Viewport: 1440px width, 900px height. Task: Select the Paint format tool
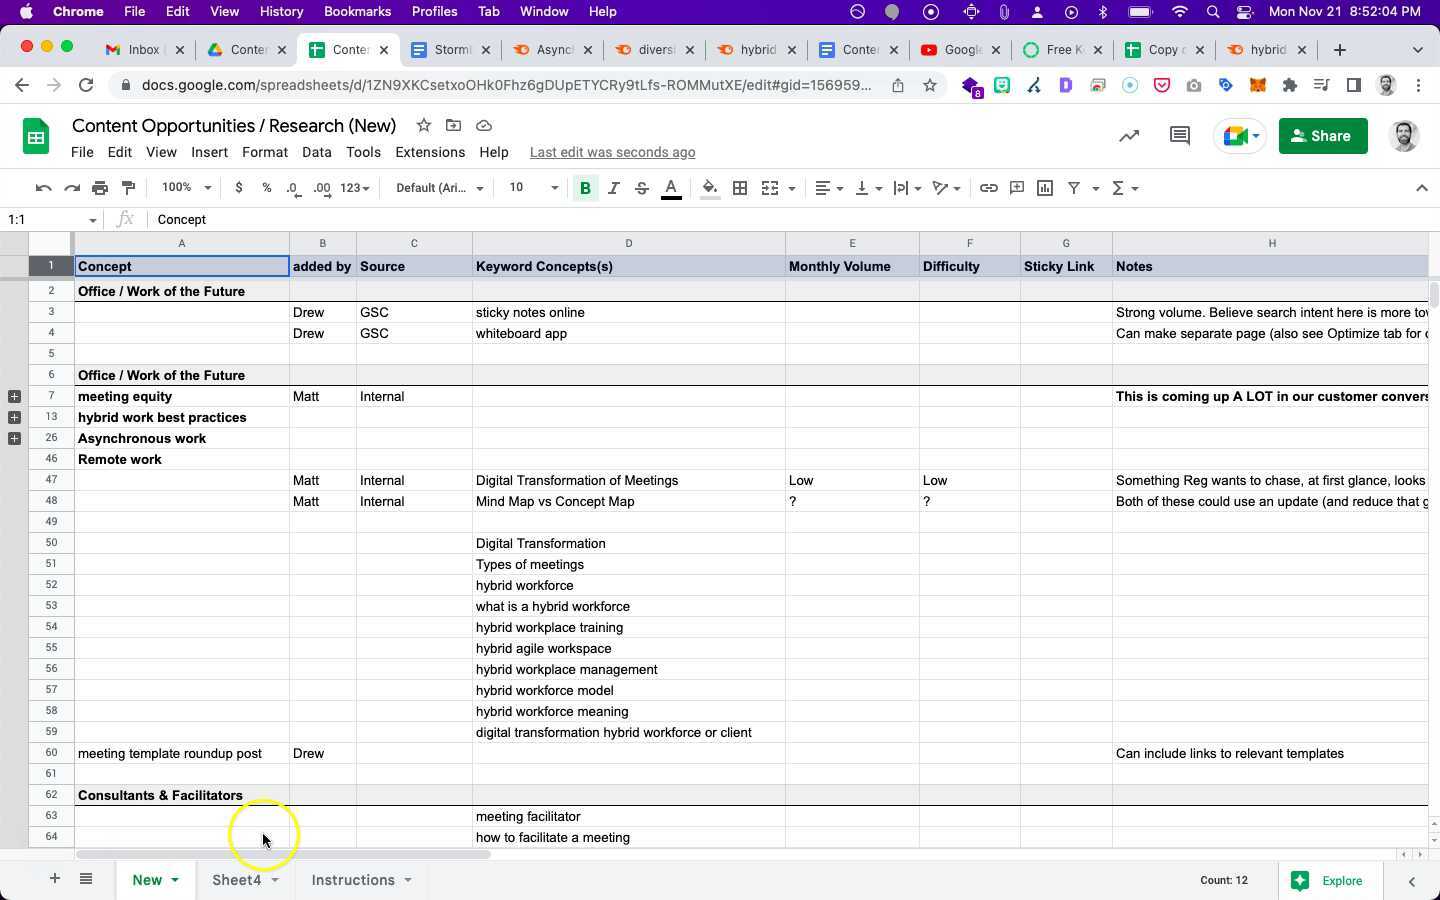point(129,188)
